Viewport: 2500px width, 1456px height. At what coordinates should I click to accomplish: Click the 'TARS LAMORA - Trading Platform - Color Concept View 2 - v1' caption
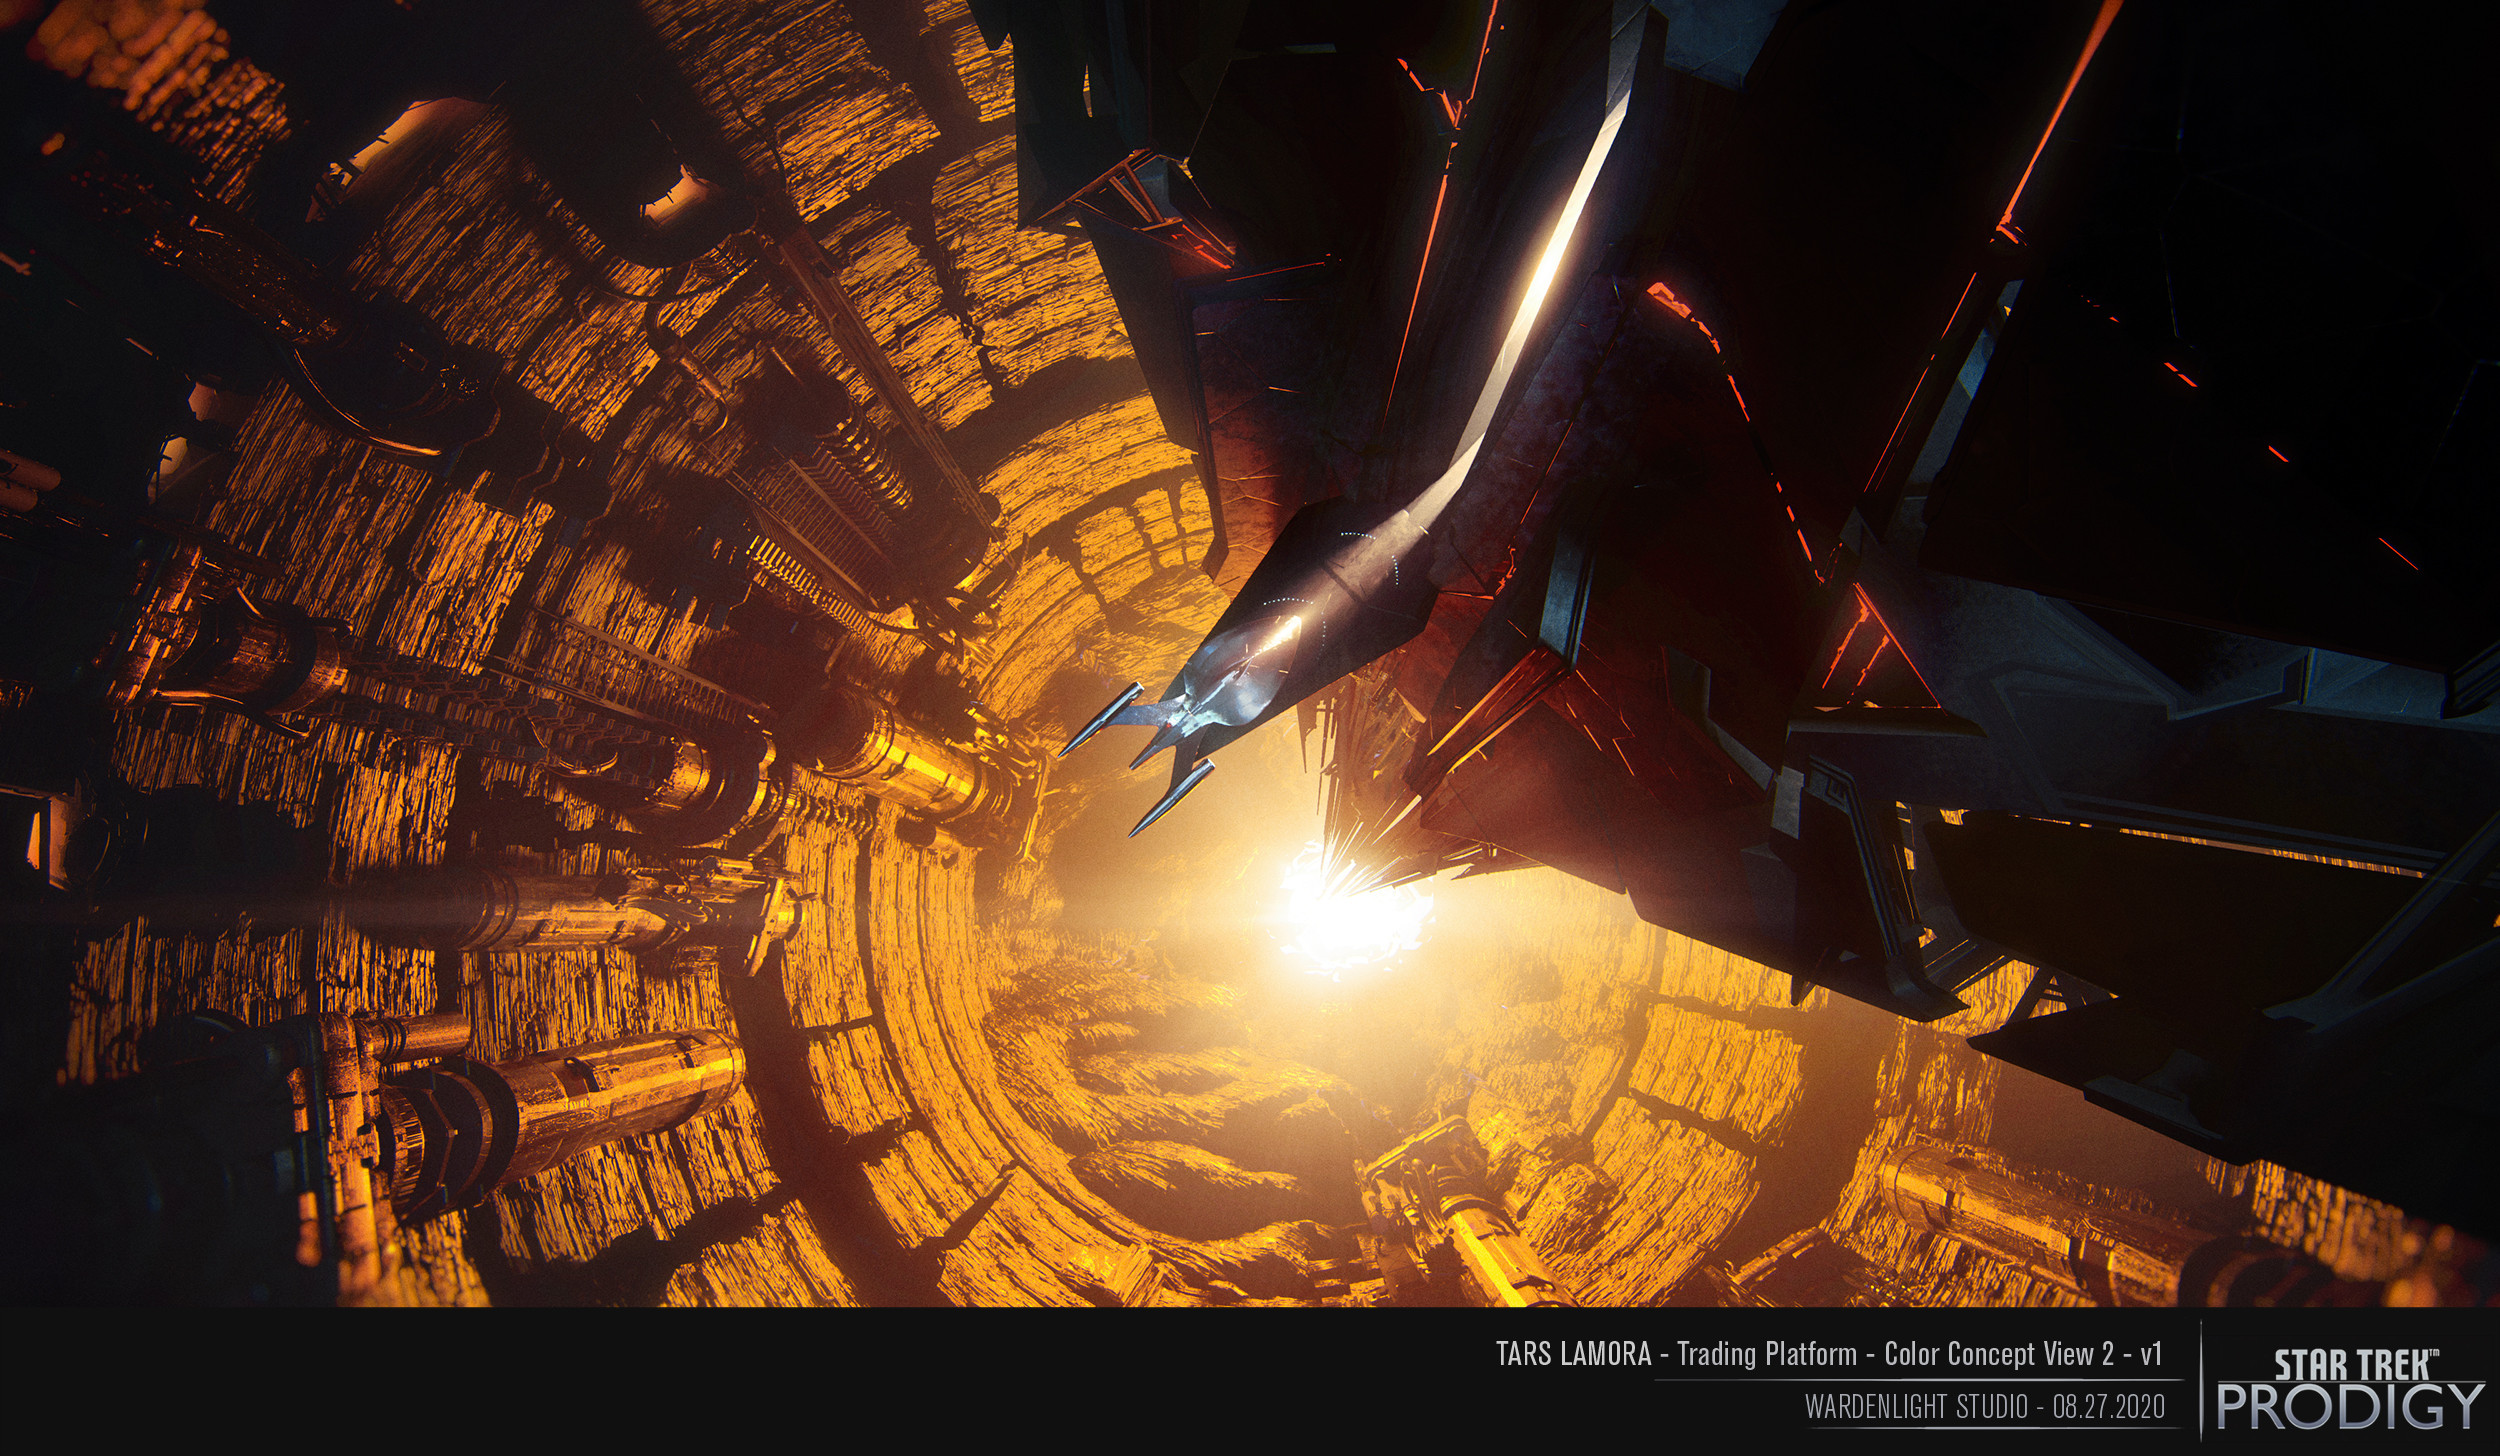click(1829, 1354)
